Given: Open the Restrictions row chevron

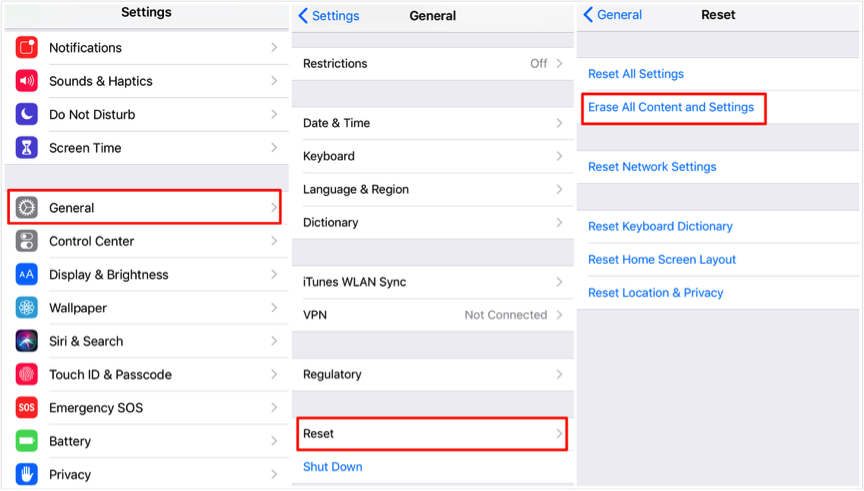Looking at the screenshot, I should pyautogui.click(x=559, y=64).
